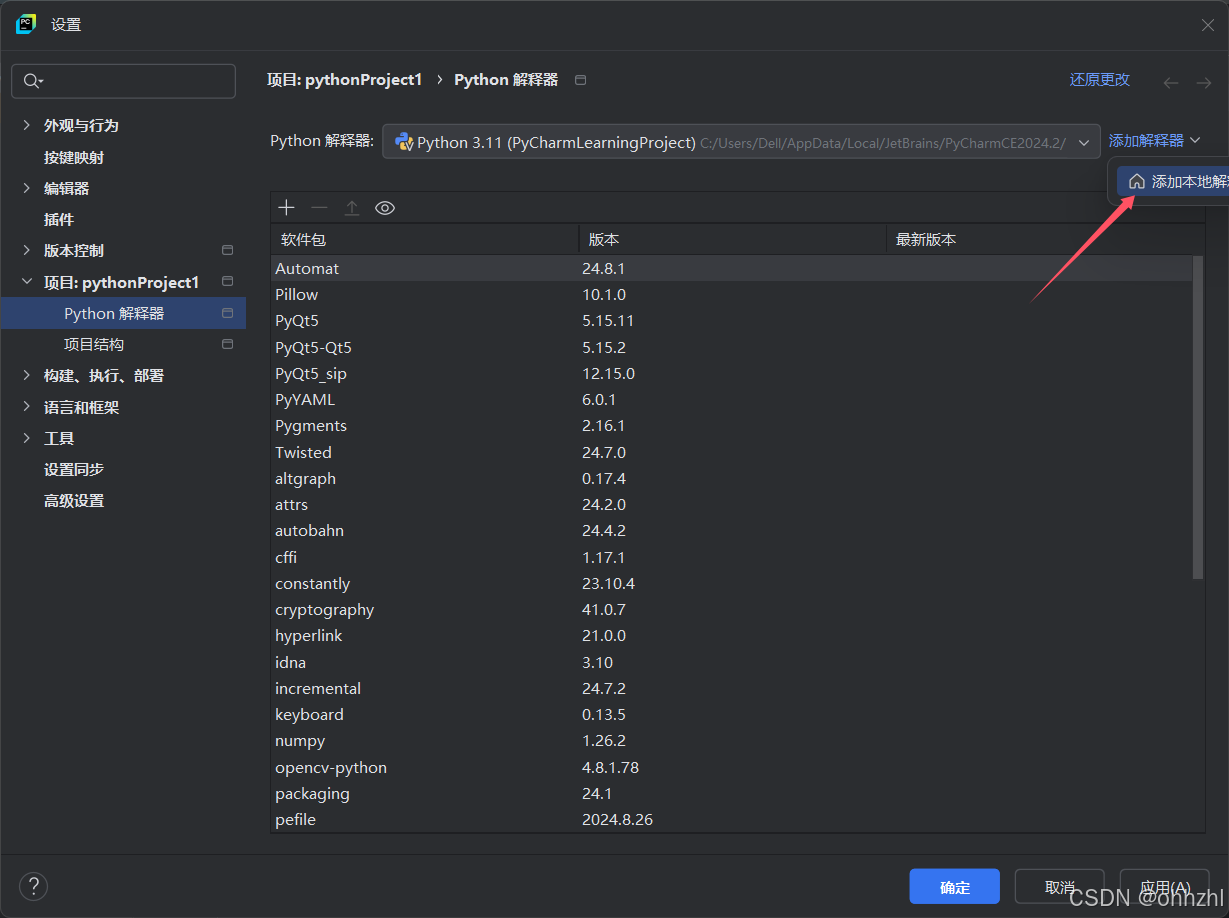Select the numpy package row
This screenshot has height=918, width=1229.
point(731,741)
